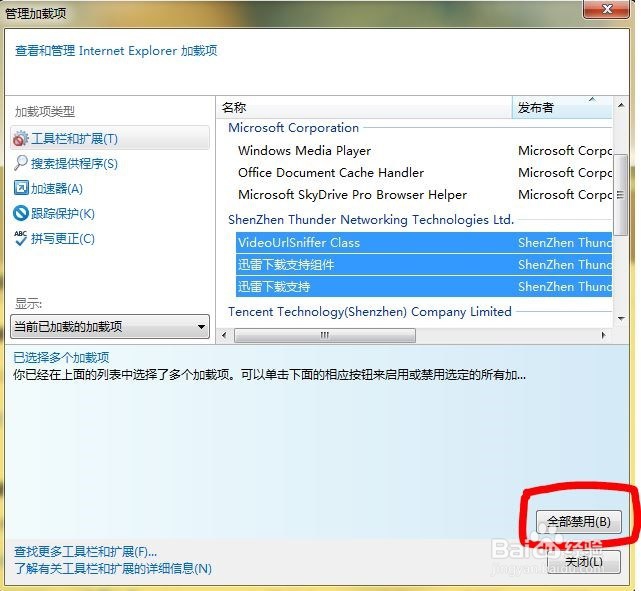Click the gear icon beside 工具栏和扩展
The width and height of the screenshot is (641, 591).
(x=20, y=139)
